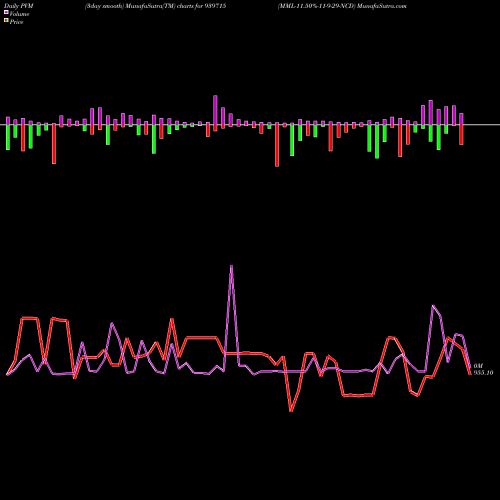
Task: Select the 'Price' legend label
Action: (x=16, y=22)
